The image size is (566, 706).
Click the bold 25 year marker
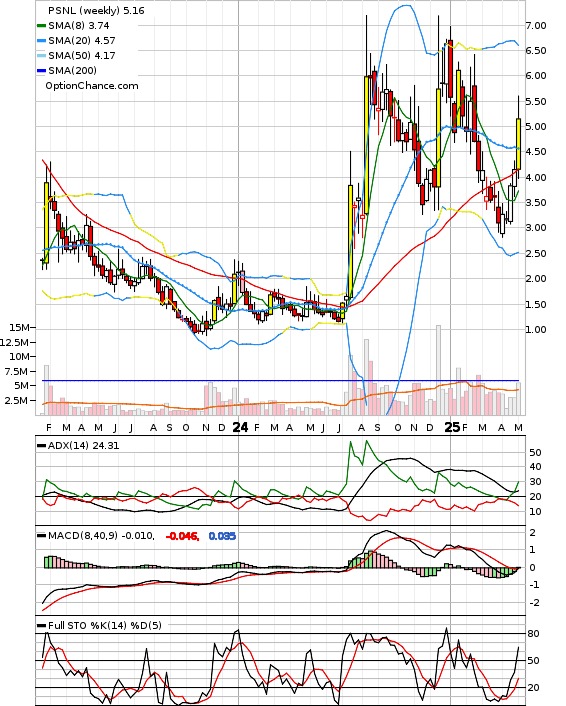click(452, 427)
